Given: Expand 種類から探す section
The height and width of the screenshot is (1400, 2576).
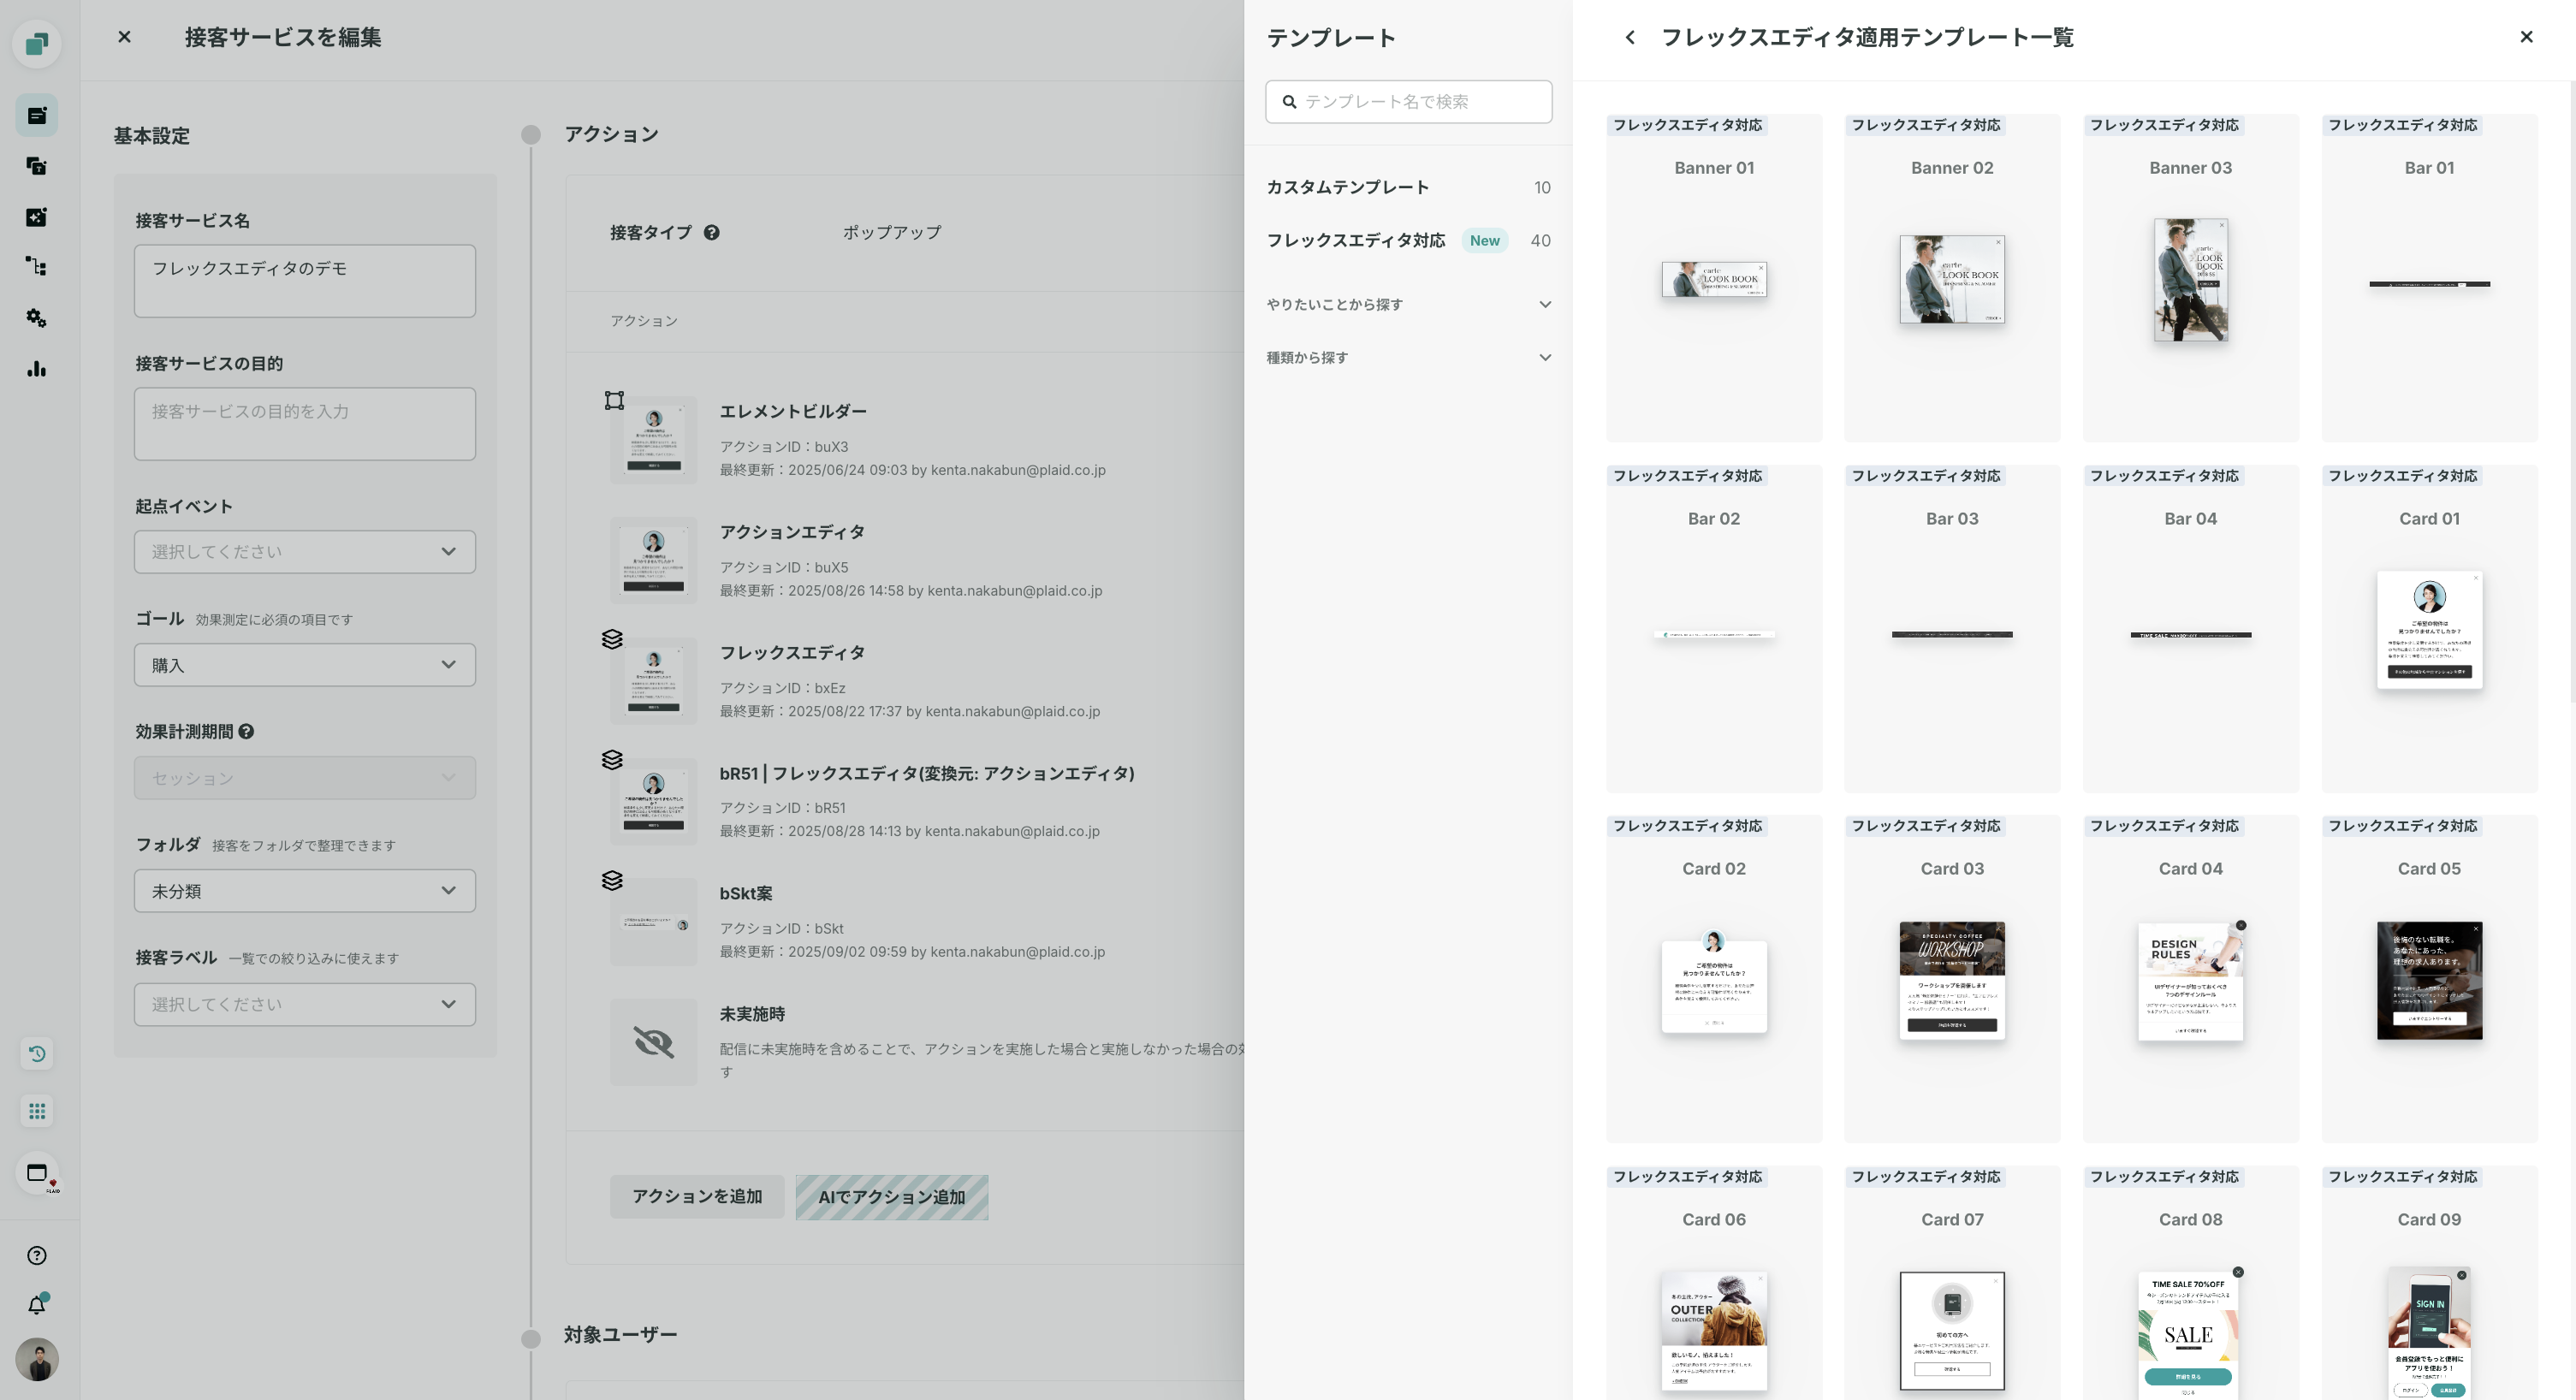Looking at the screenshot, I should pyautogui.click(x=1408, y=357).
